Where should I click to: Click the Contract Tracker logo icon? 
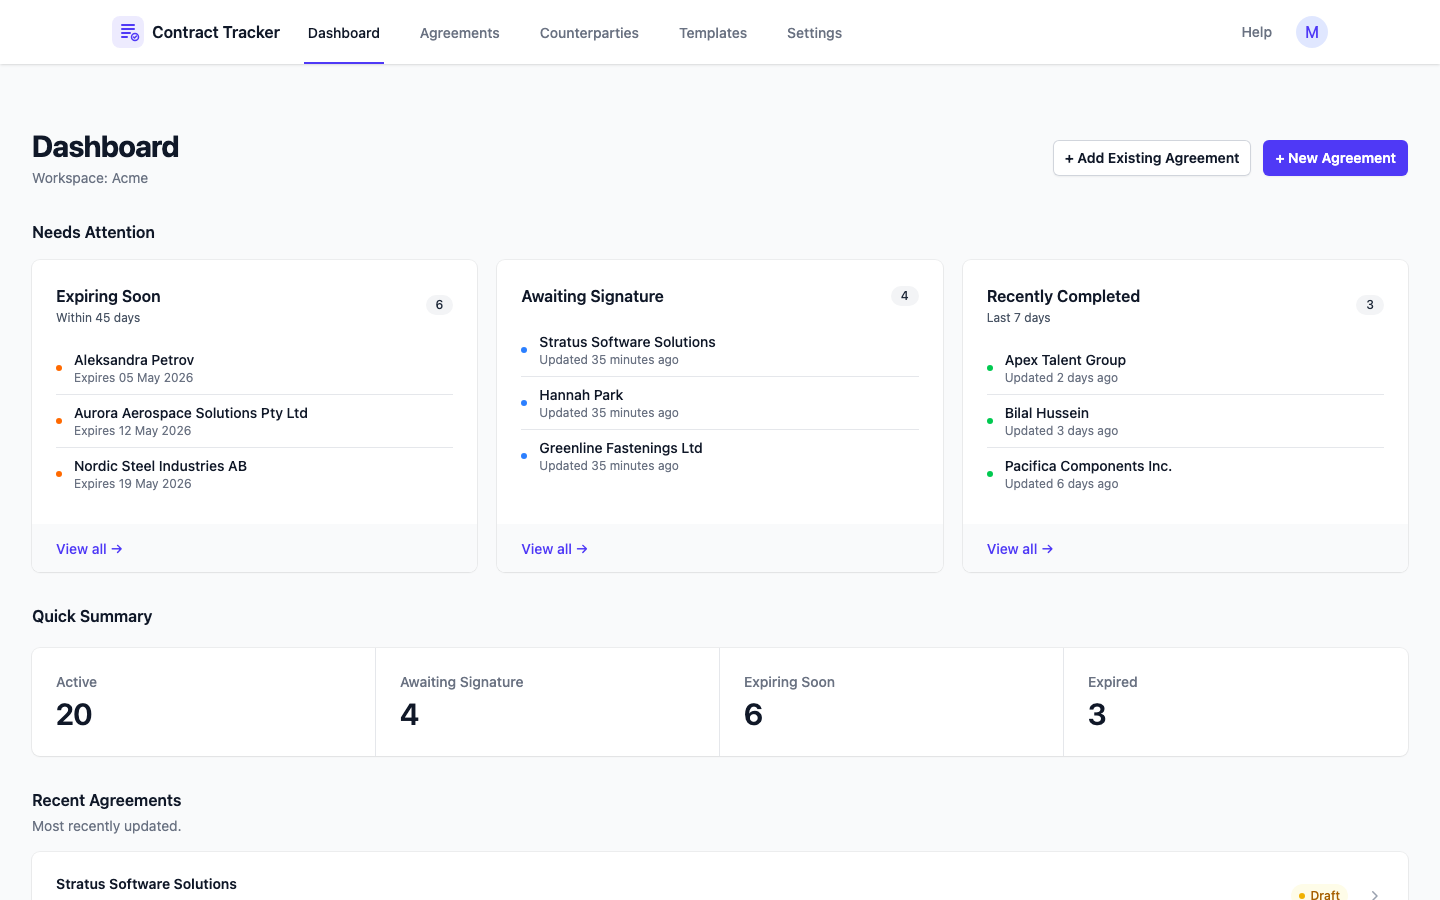(x=128, y=32)
